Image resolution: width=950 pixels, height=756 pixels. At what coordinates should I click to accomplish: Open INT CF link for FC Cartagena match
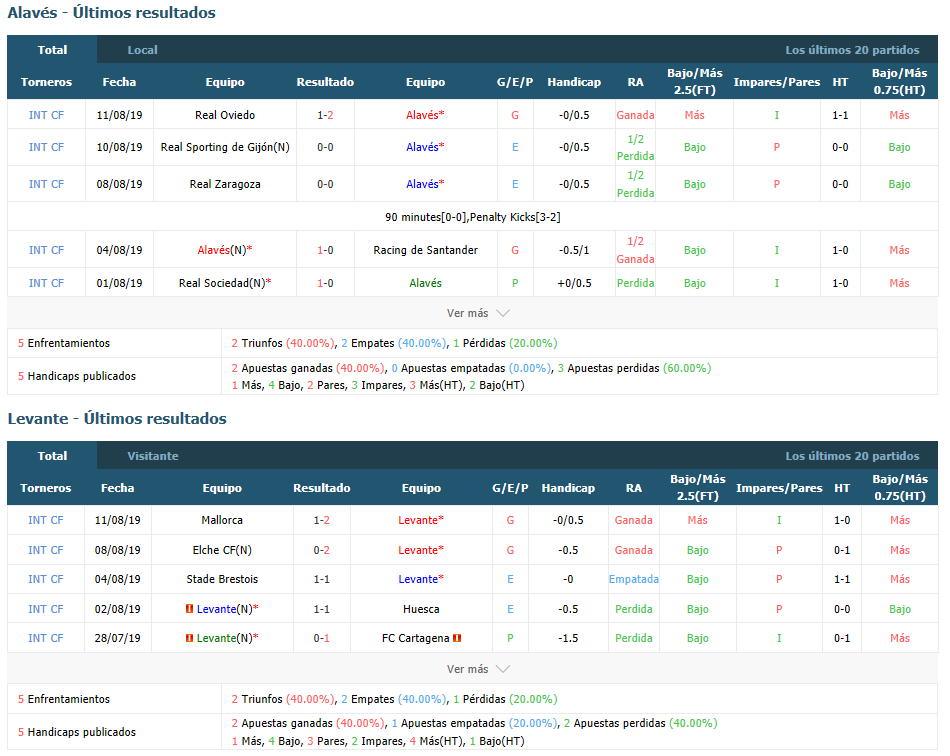click(45, 638)
